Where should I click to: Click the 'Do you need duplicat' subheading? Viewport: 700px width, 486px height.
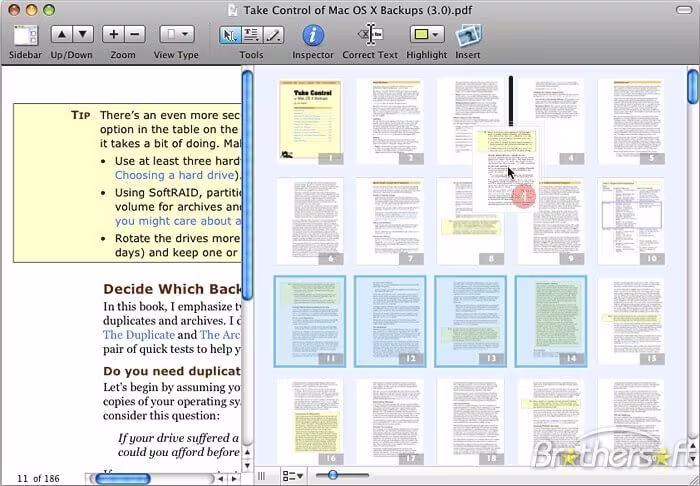pyautogui.click(x=172, y=371)
